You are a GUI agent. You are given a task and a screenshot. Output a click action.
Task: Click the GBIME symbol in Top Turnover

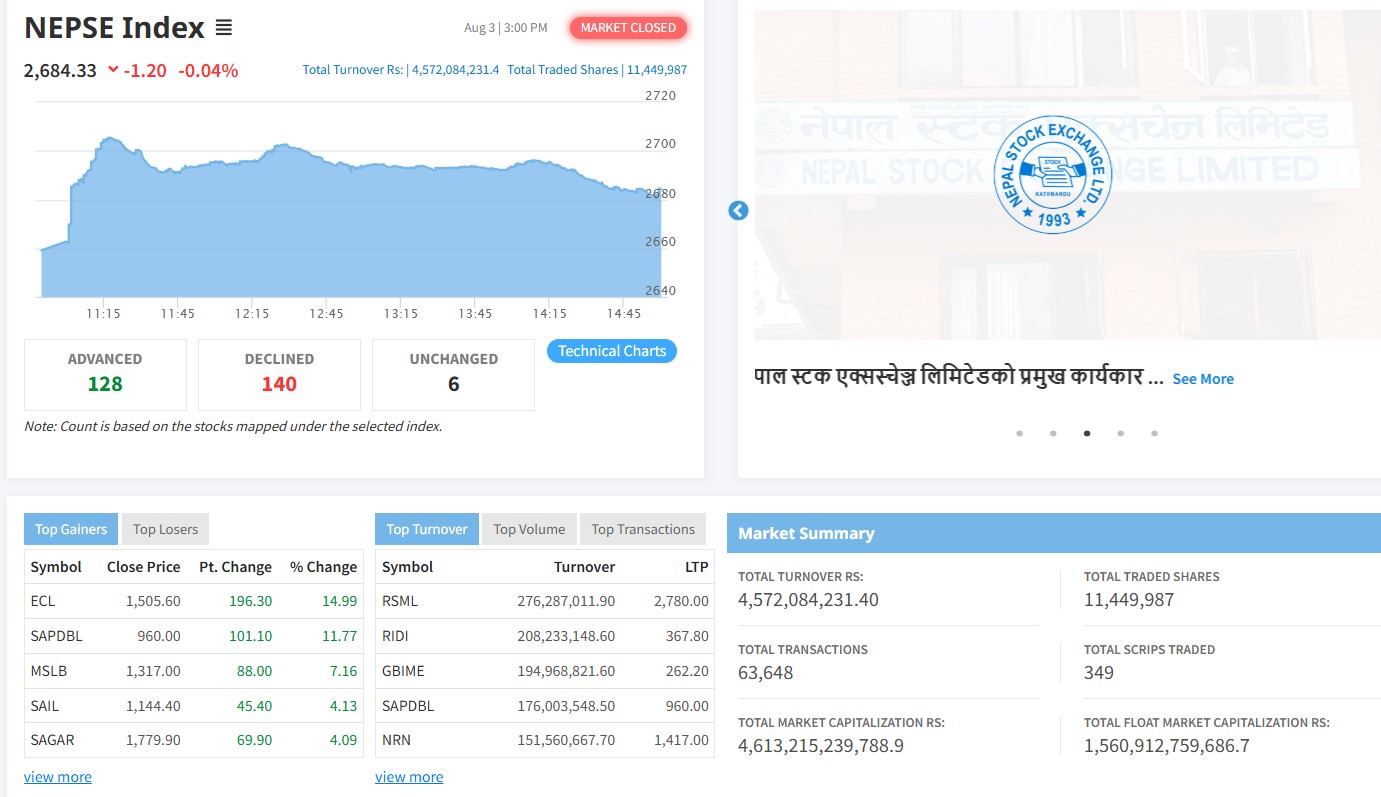(403, 671)
